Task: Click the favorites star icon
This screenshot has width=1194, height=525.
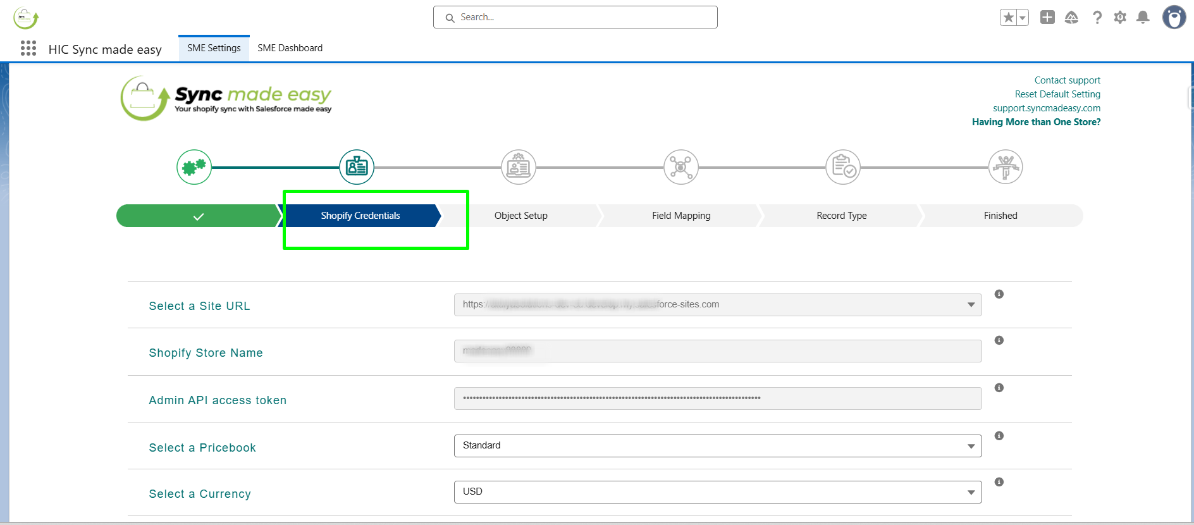Action: [x=1008, y=18]
